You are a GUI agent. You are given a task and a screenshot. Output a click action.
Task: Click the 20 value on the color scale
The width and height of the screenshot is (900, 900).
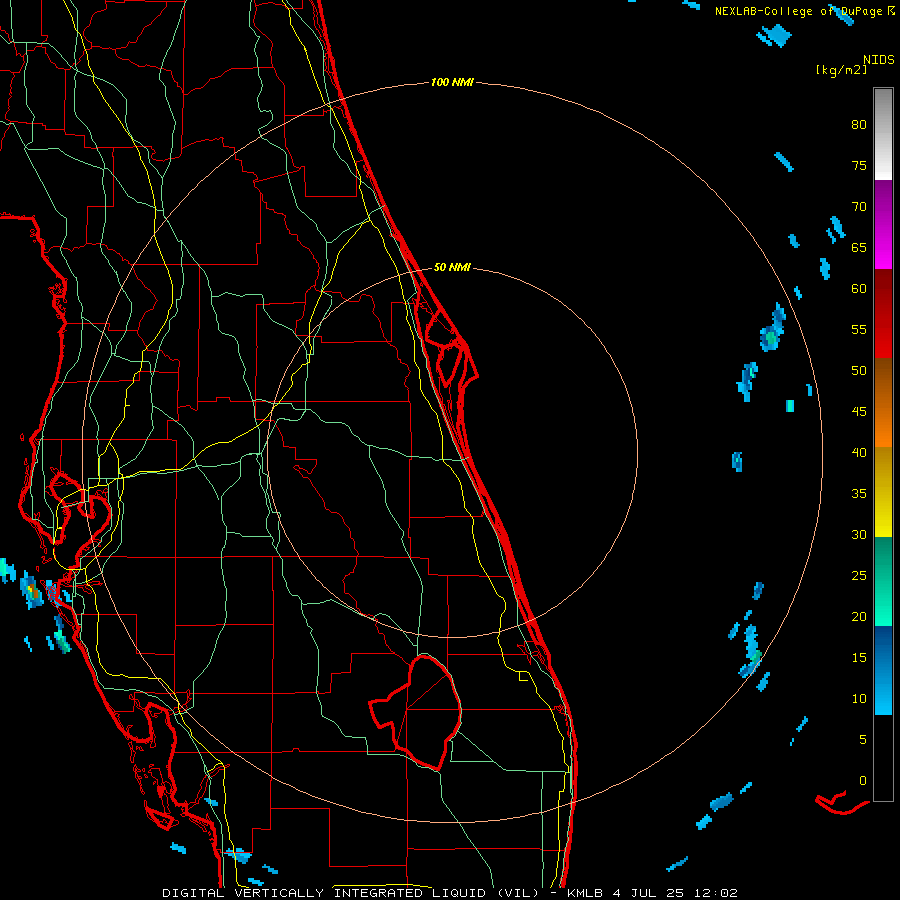pyautogui.click(x=859, y=617)
